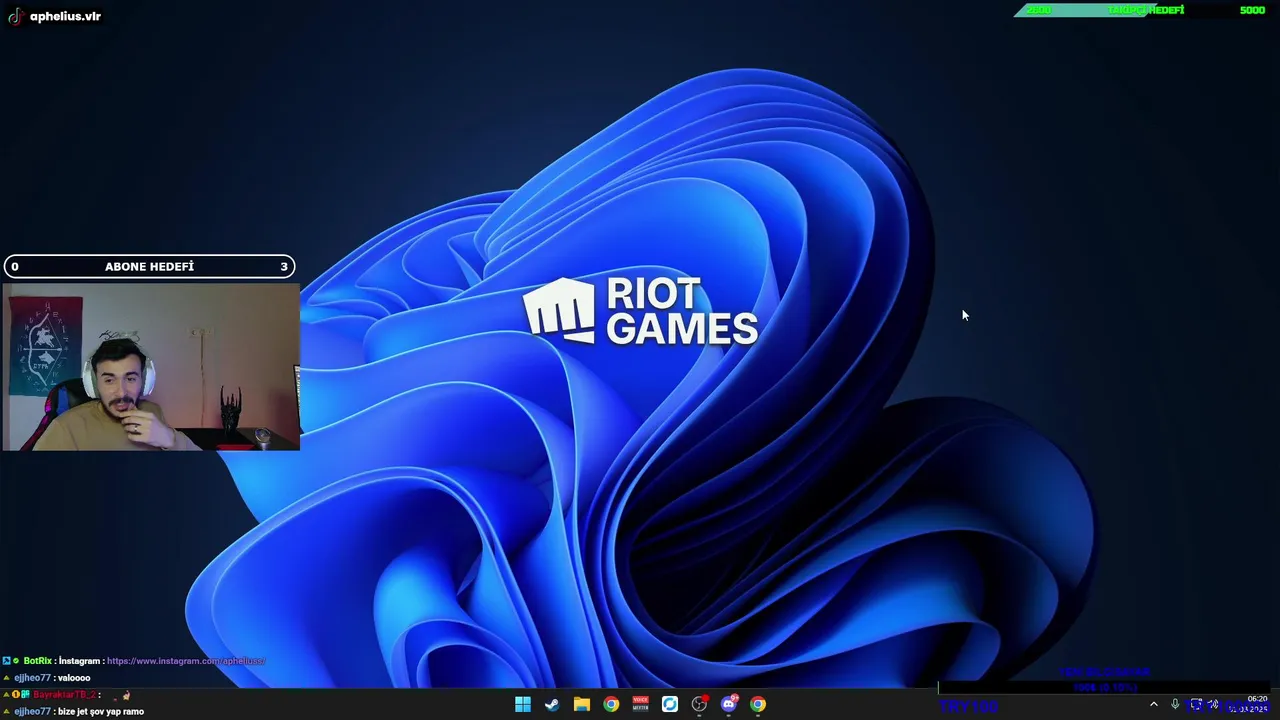Viewport: 1280px width, 720px height.
Task: Click the chat message "bize jet şov yap ramo"
Action: click(x=101, y=712)
